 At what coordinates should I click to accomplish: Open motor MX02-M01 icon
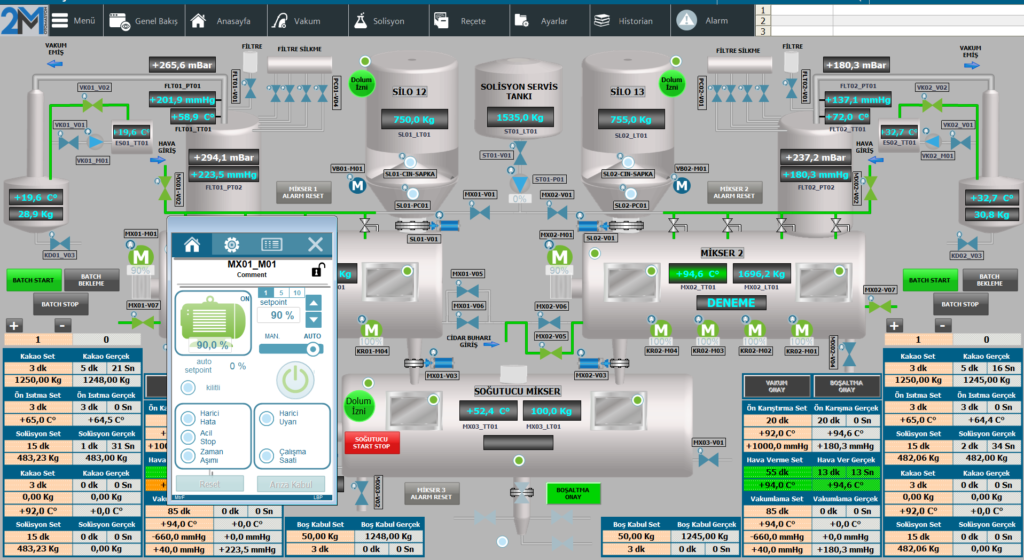[x=560, y=257]
